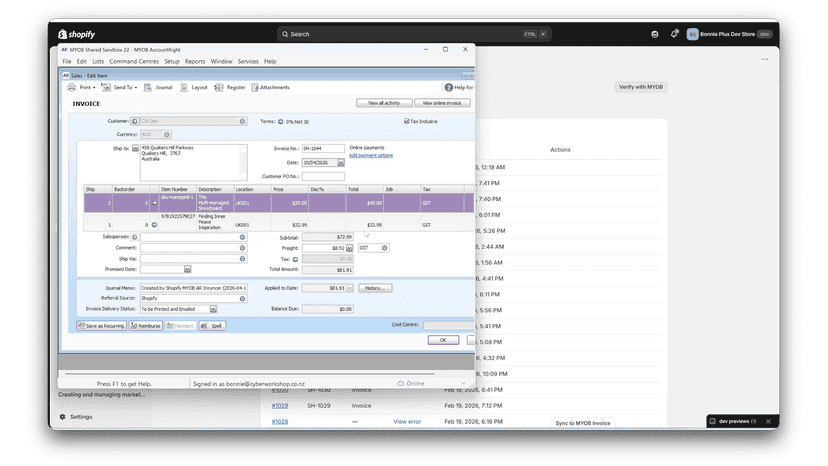This screenshot has width=828, height=466.
Task: Click the Journal Memo field
Action: (x=193, y=288)
